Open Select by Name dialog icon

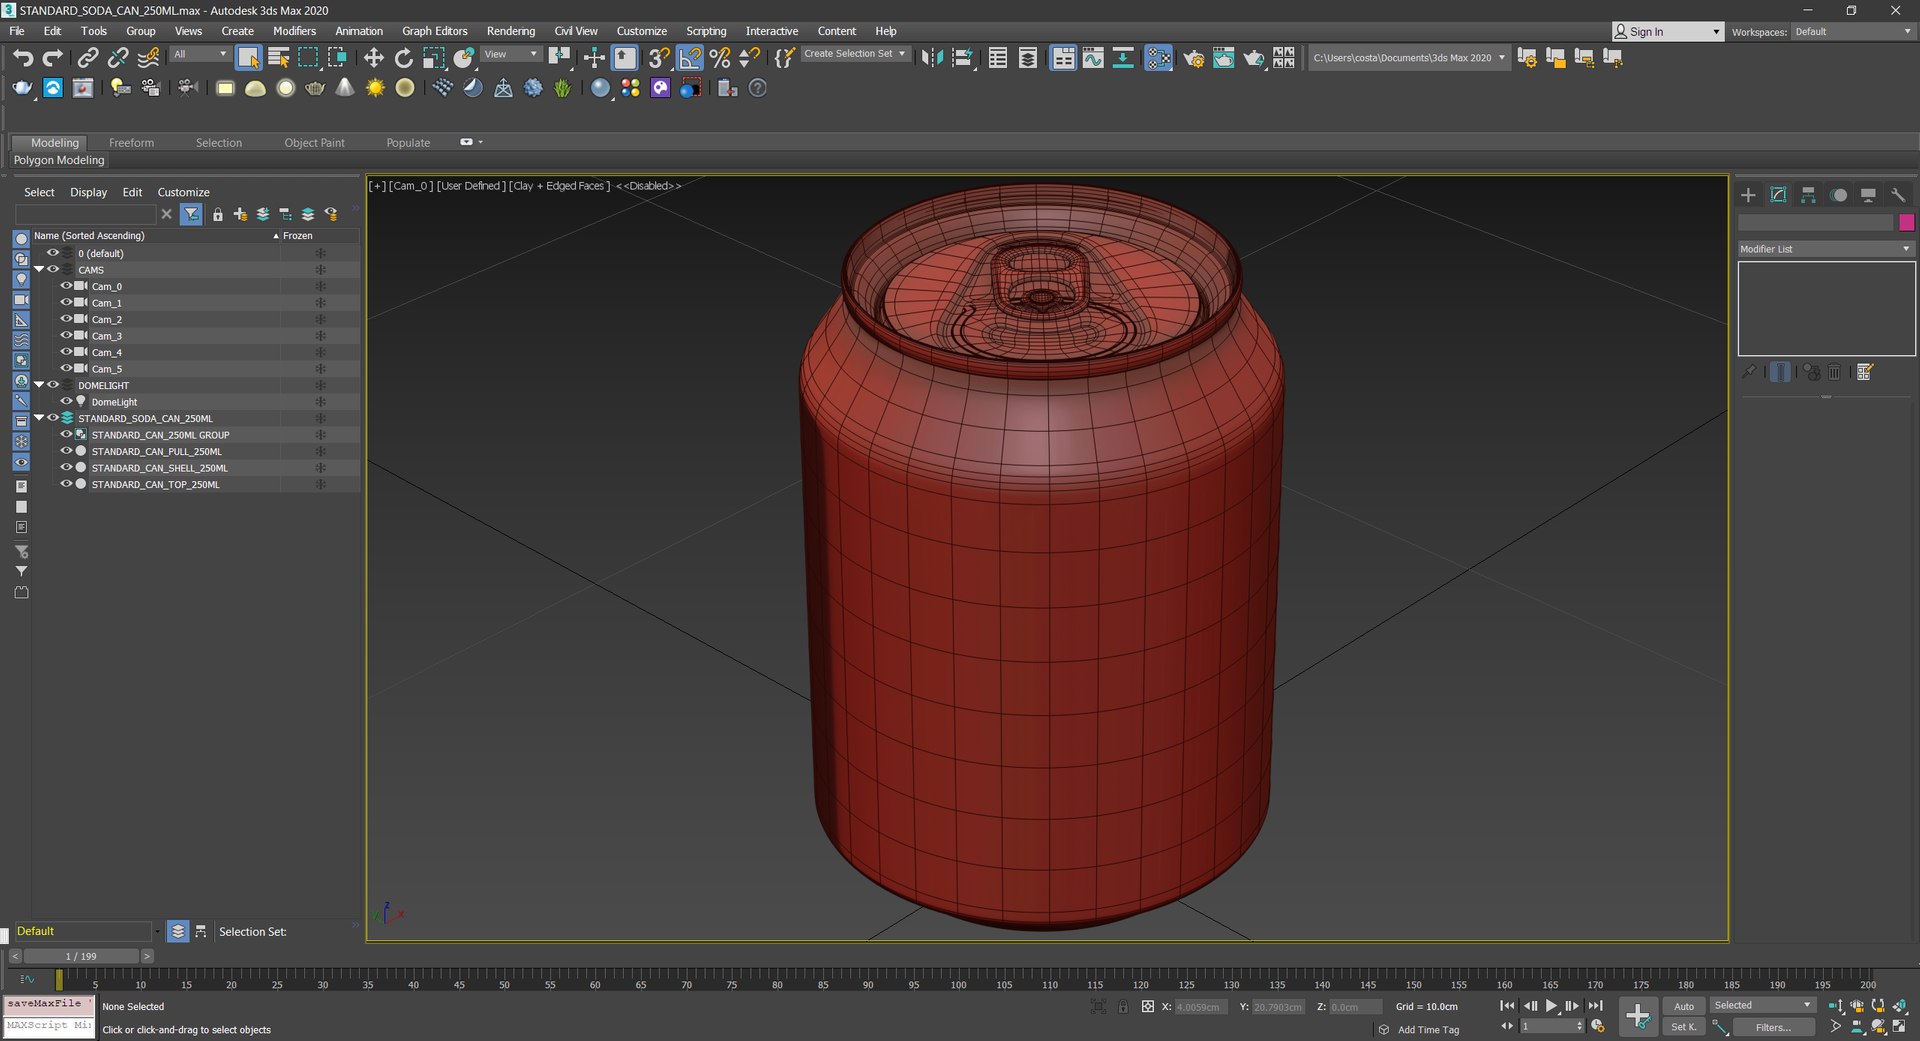(279, 58)
